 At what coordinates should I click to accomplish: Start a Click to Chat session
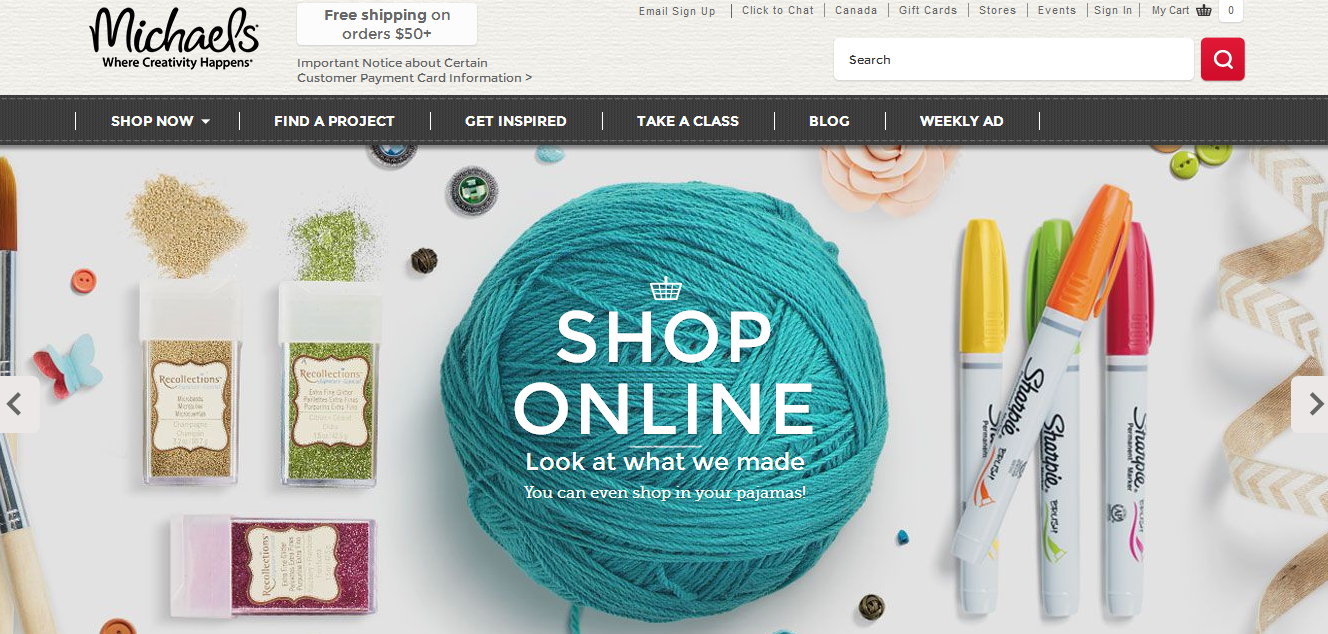pyautogui.click(x=778, y=10)
